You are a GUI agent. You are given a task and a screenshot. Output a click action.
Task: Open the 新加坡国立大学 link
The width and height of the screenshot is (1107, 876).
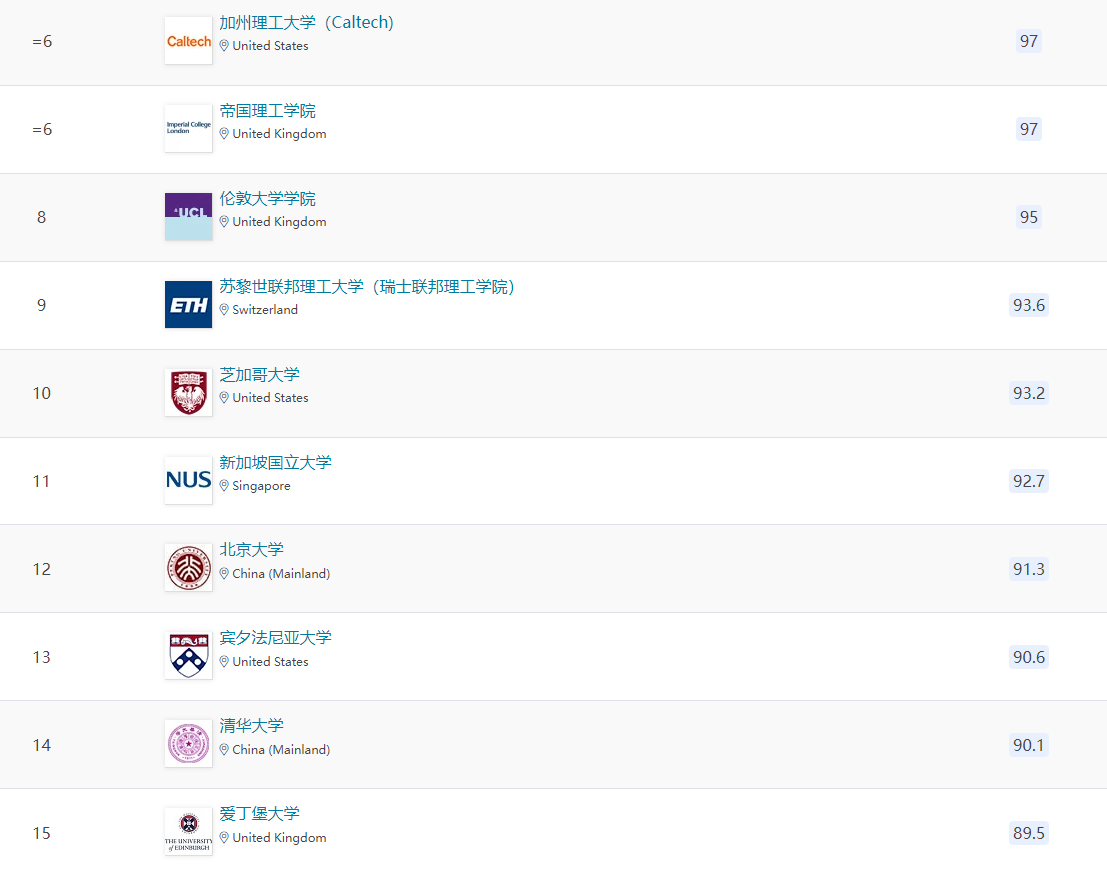coord(275,462)
